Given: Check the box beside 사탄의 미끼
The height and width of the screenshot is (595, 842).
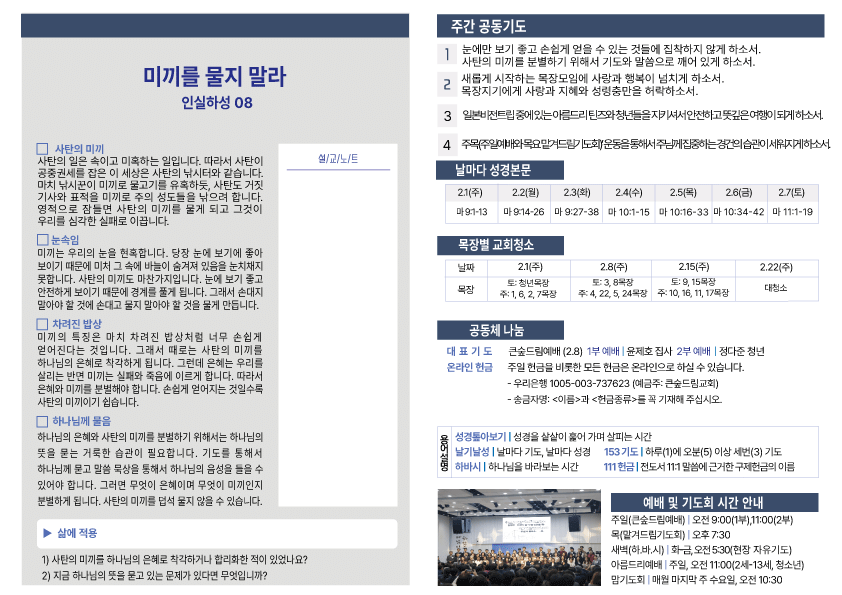Looking at the screenshot, I should point(42,148).
